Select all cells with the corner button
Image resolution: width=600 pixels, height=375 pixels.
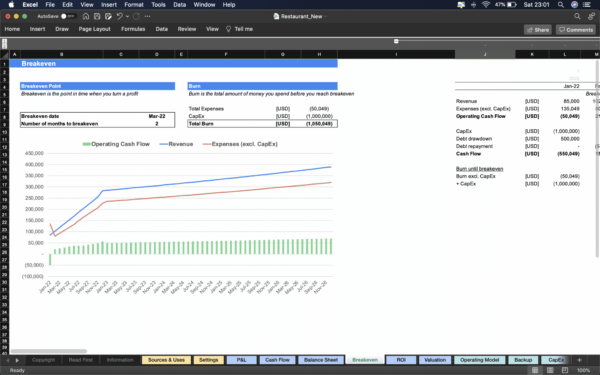[5, 54]
